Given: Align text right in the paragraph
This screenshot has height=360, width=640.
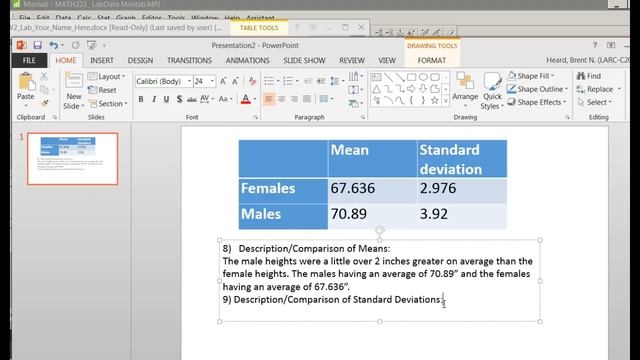Looking at the screenshot, I should (294, 99).
